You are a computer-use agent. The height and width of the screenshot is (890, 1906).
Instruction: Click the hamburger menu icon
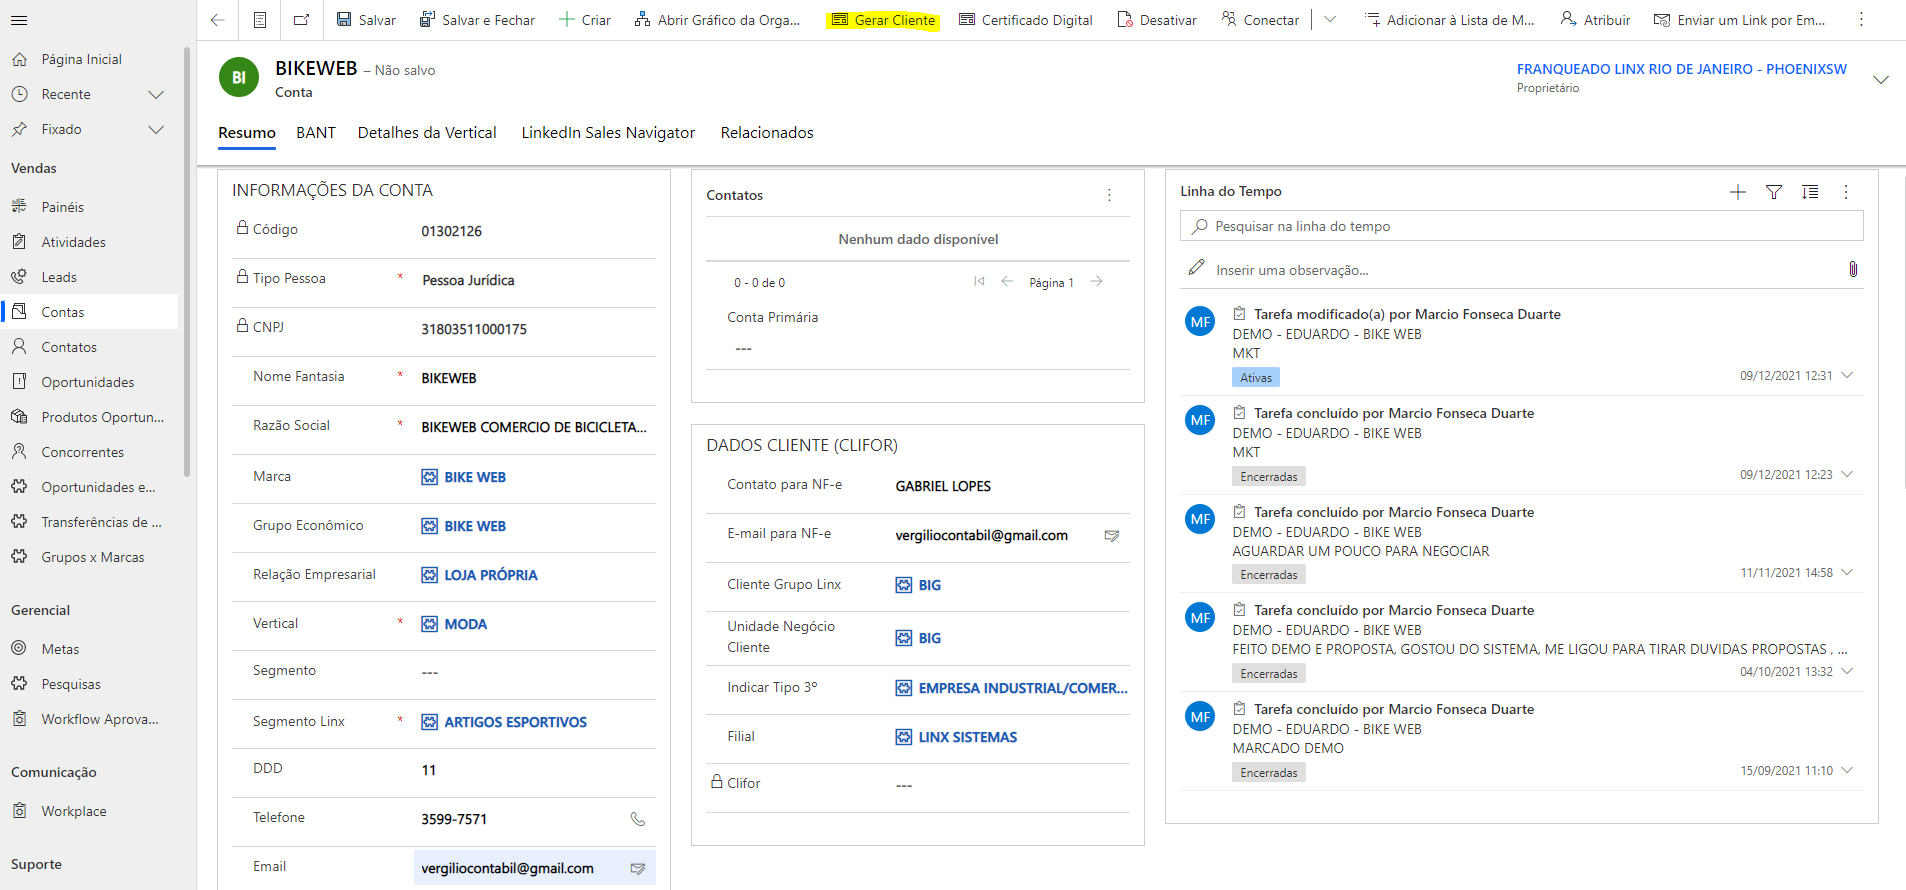coord(19,20)
